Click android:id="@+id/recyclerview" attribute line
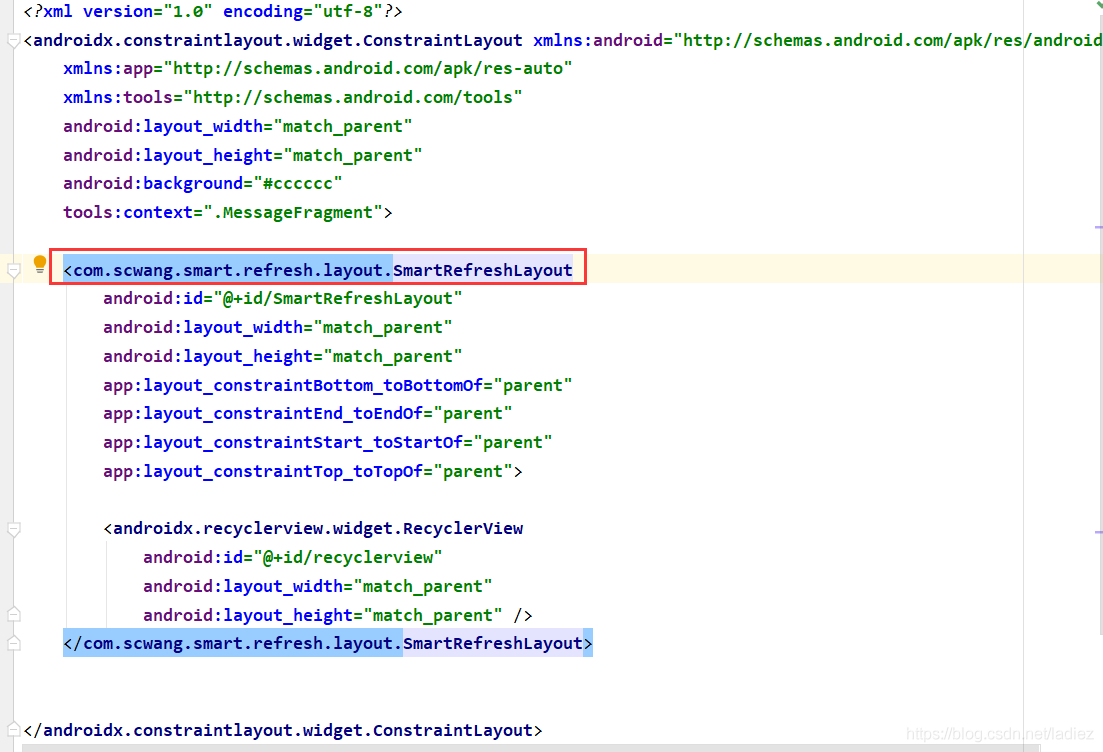Image resolution: width=1103 pixels, height=752 pixels. coord(293,558)
